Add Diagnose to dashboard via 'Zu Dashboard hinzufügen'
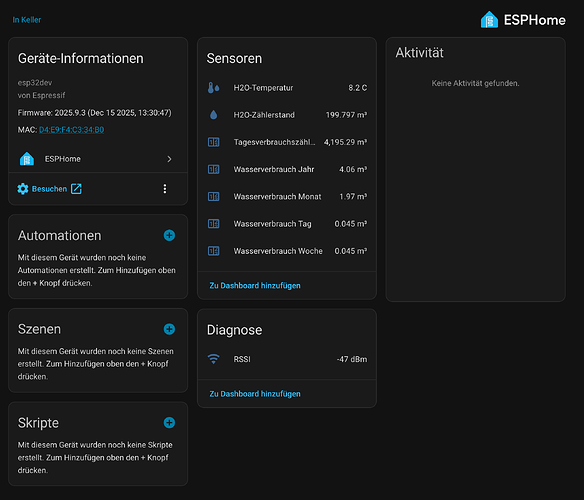 coord(255,394)
